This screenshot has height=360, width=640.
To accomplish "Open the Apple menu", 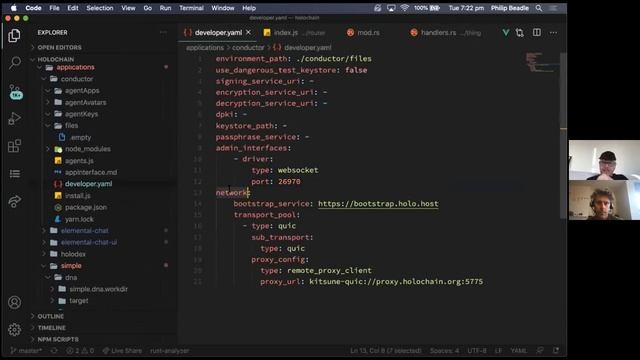I will (13, 8).
